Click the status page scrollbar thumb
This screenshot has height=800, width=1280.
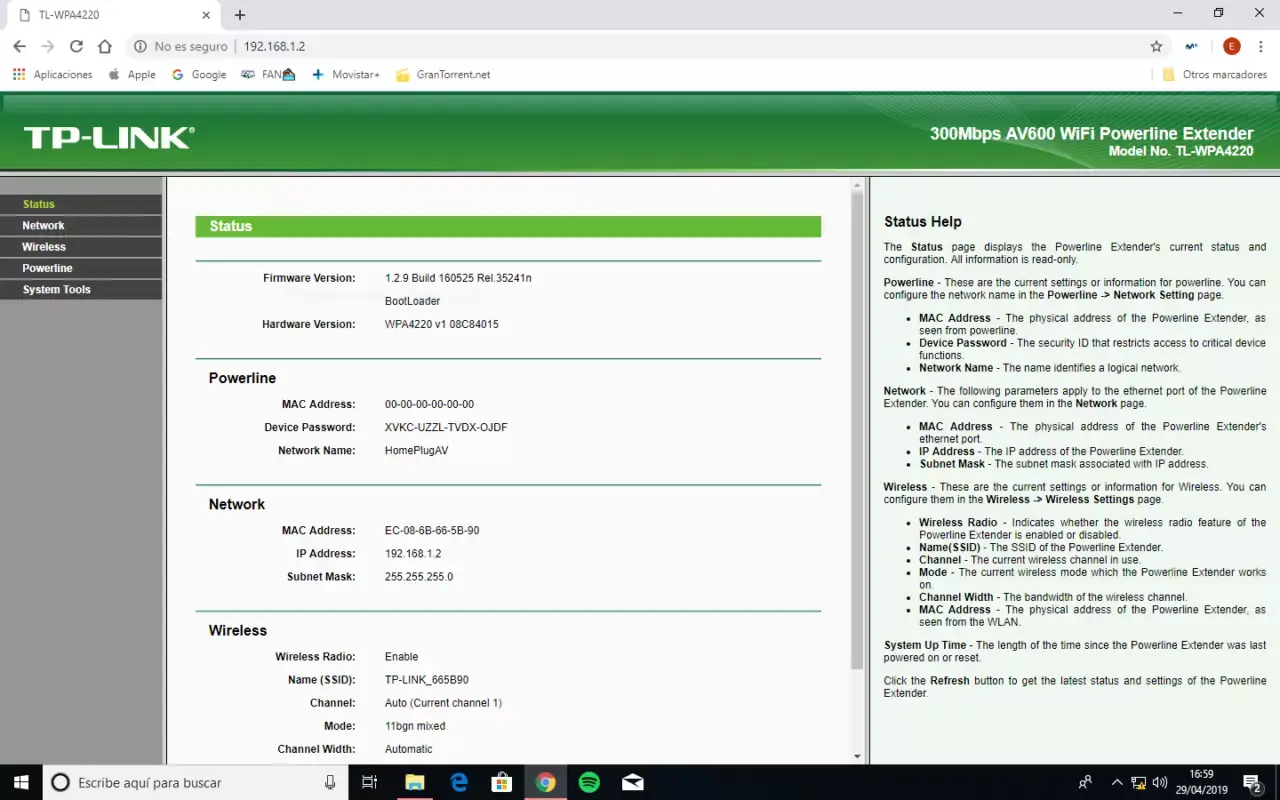click(856, 430)
